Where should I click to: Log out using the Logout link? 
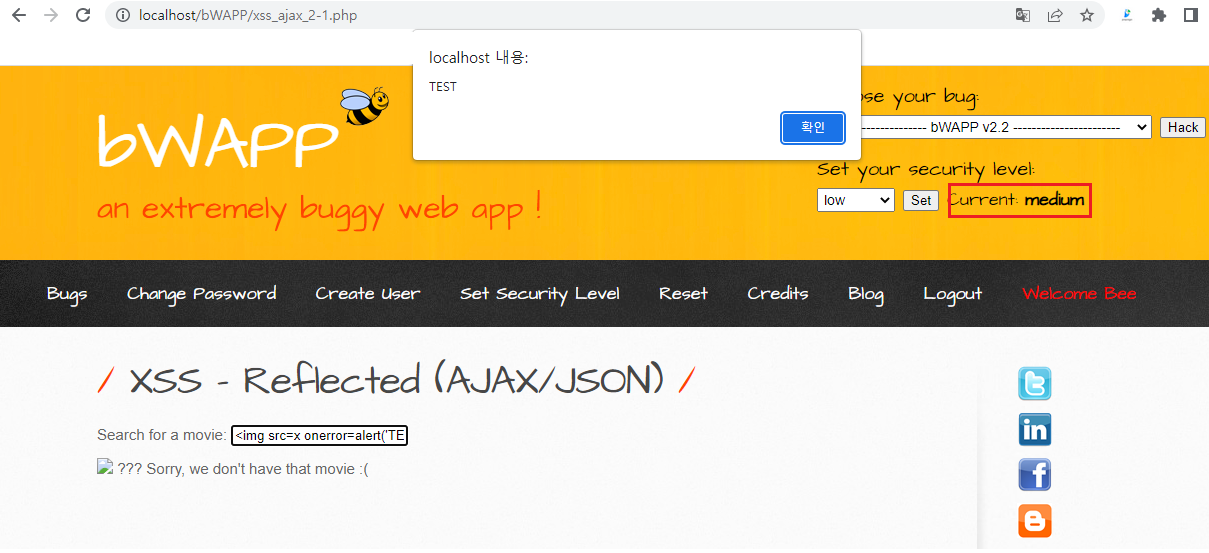tap(953, 293)
